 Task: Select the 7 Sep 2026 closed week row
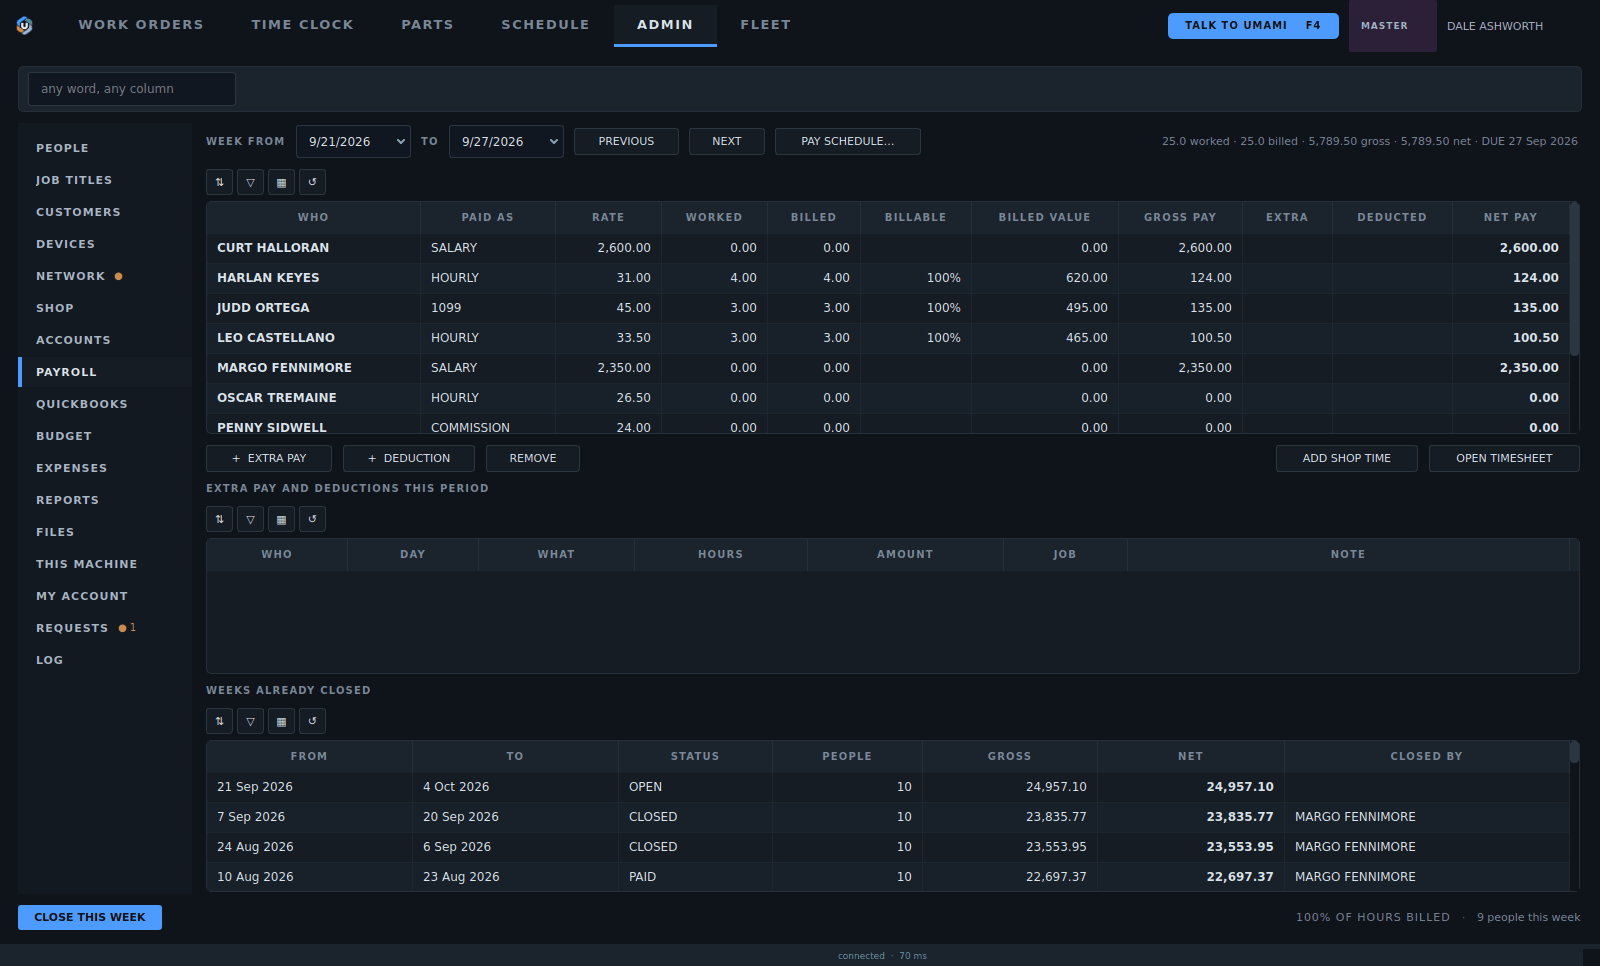(887, 817)
